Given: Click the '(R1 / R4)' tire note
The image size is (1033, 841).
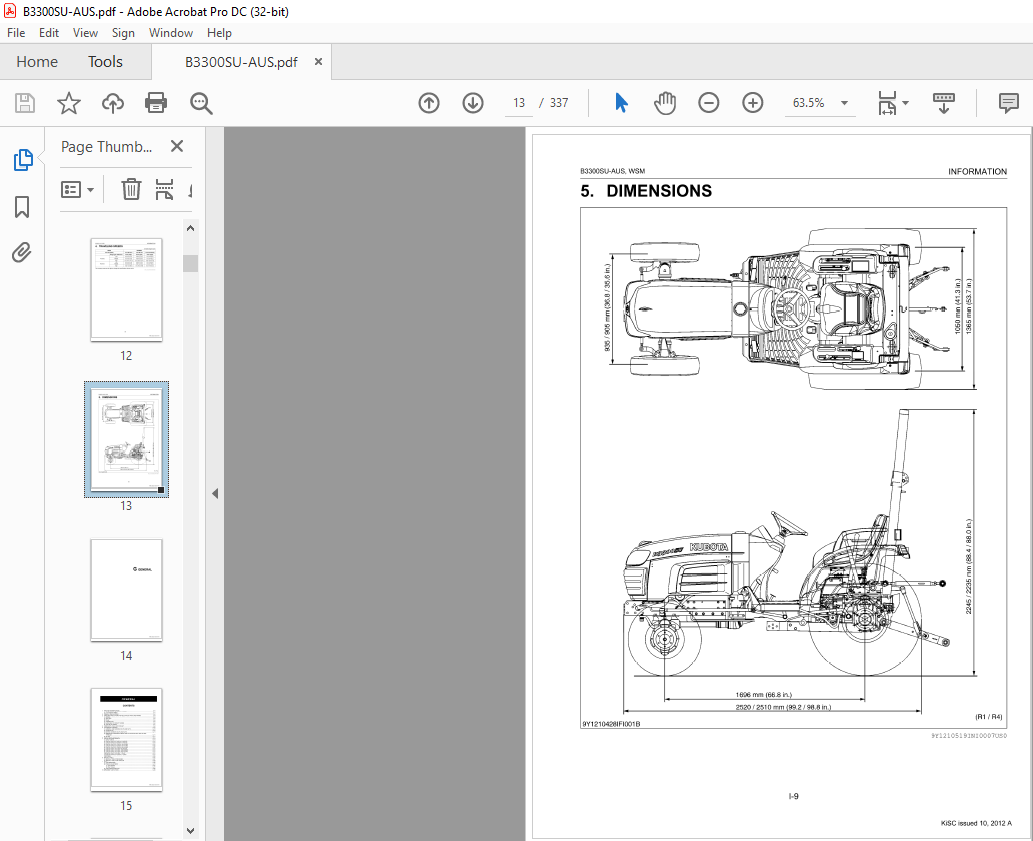Looking at the screenshot, I should pyautogui.click(x=989, y=717).
